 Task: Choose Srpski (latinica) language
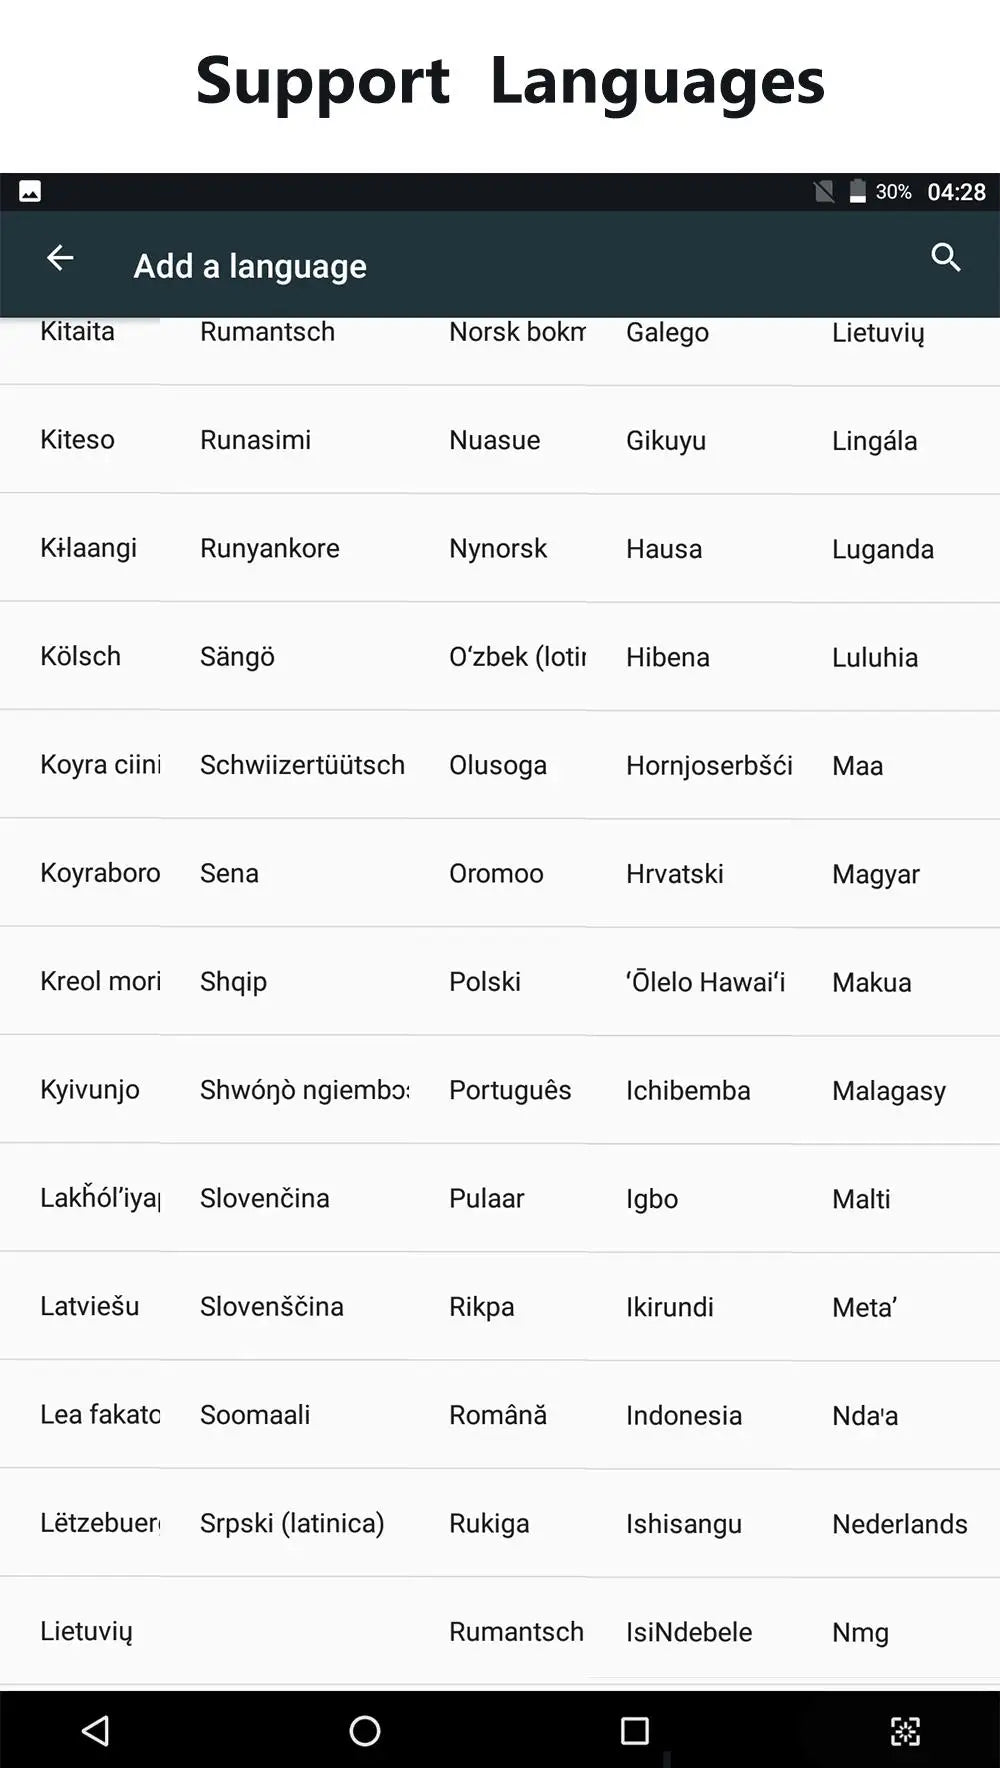[292, 1523]
